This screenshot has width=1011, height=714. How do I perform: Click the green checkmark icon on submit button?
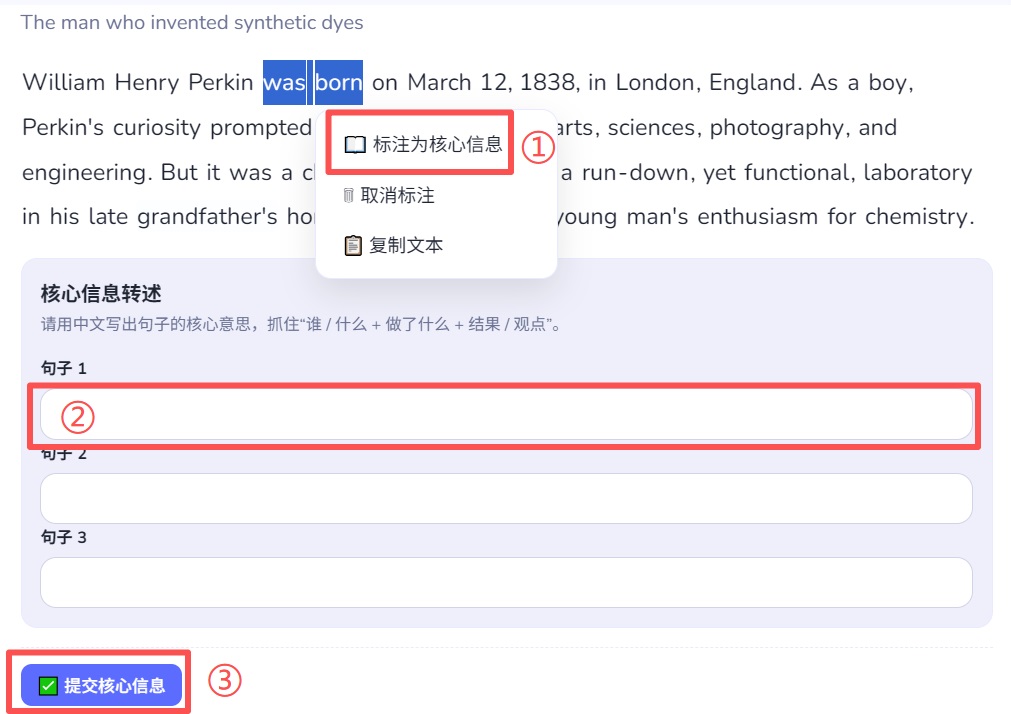[48, 686]
